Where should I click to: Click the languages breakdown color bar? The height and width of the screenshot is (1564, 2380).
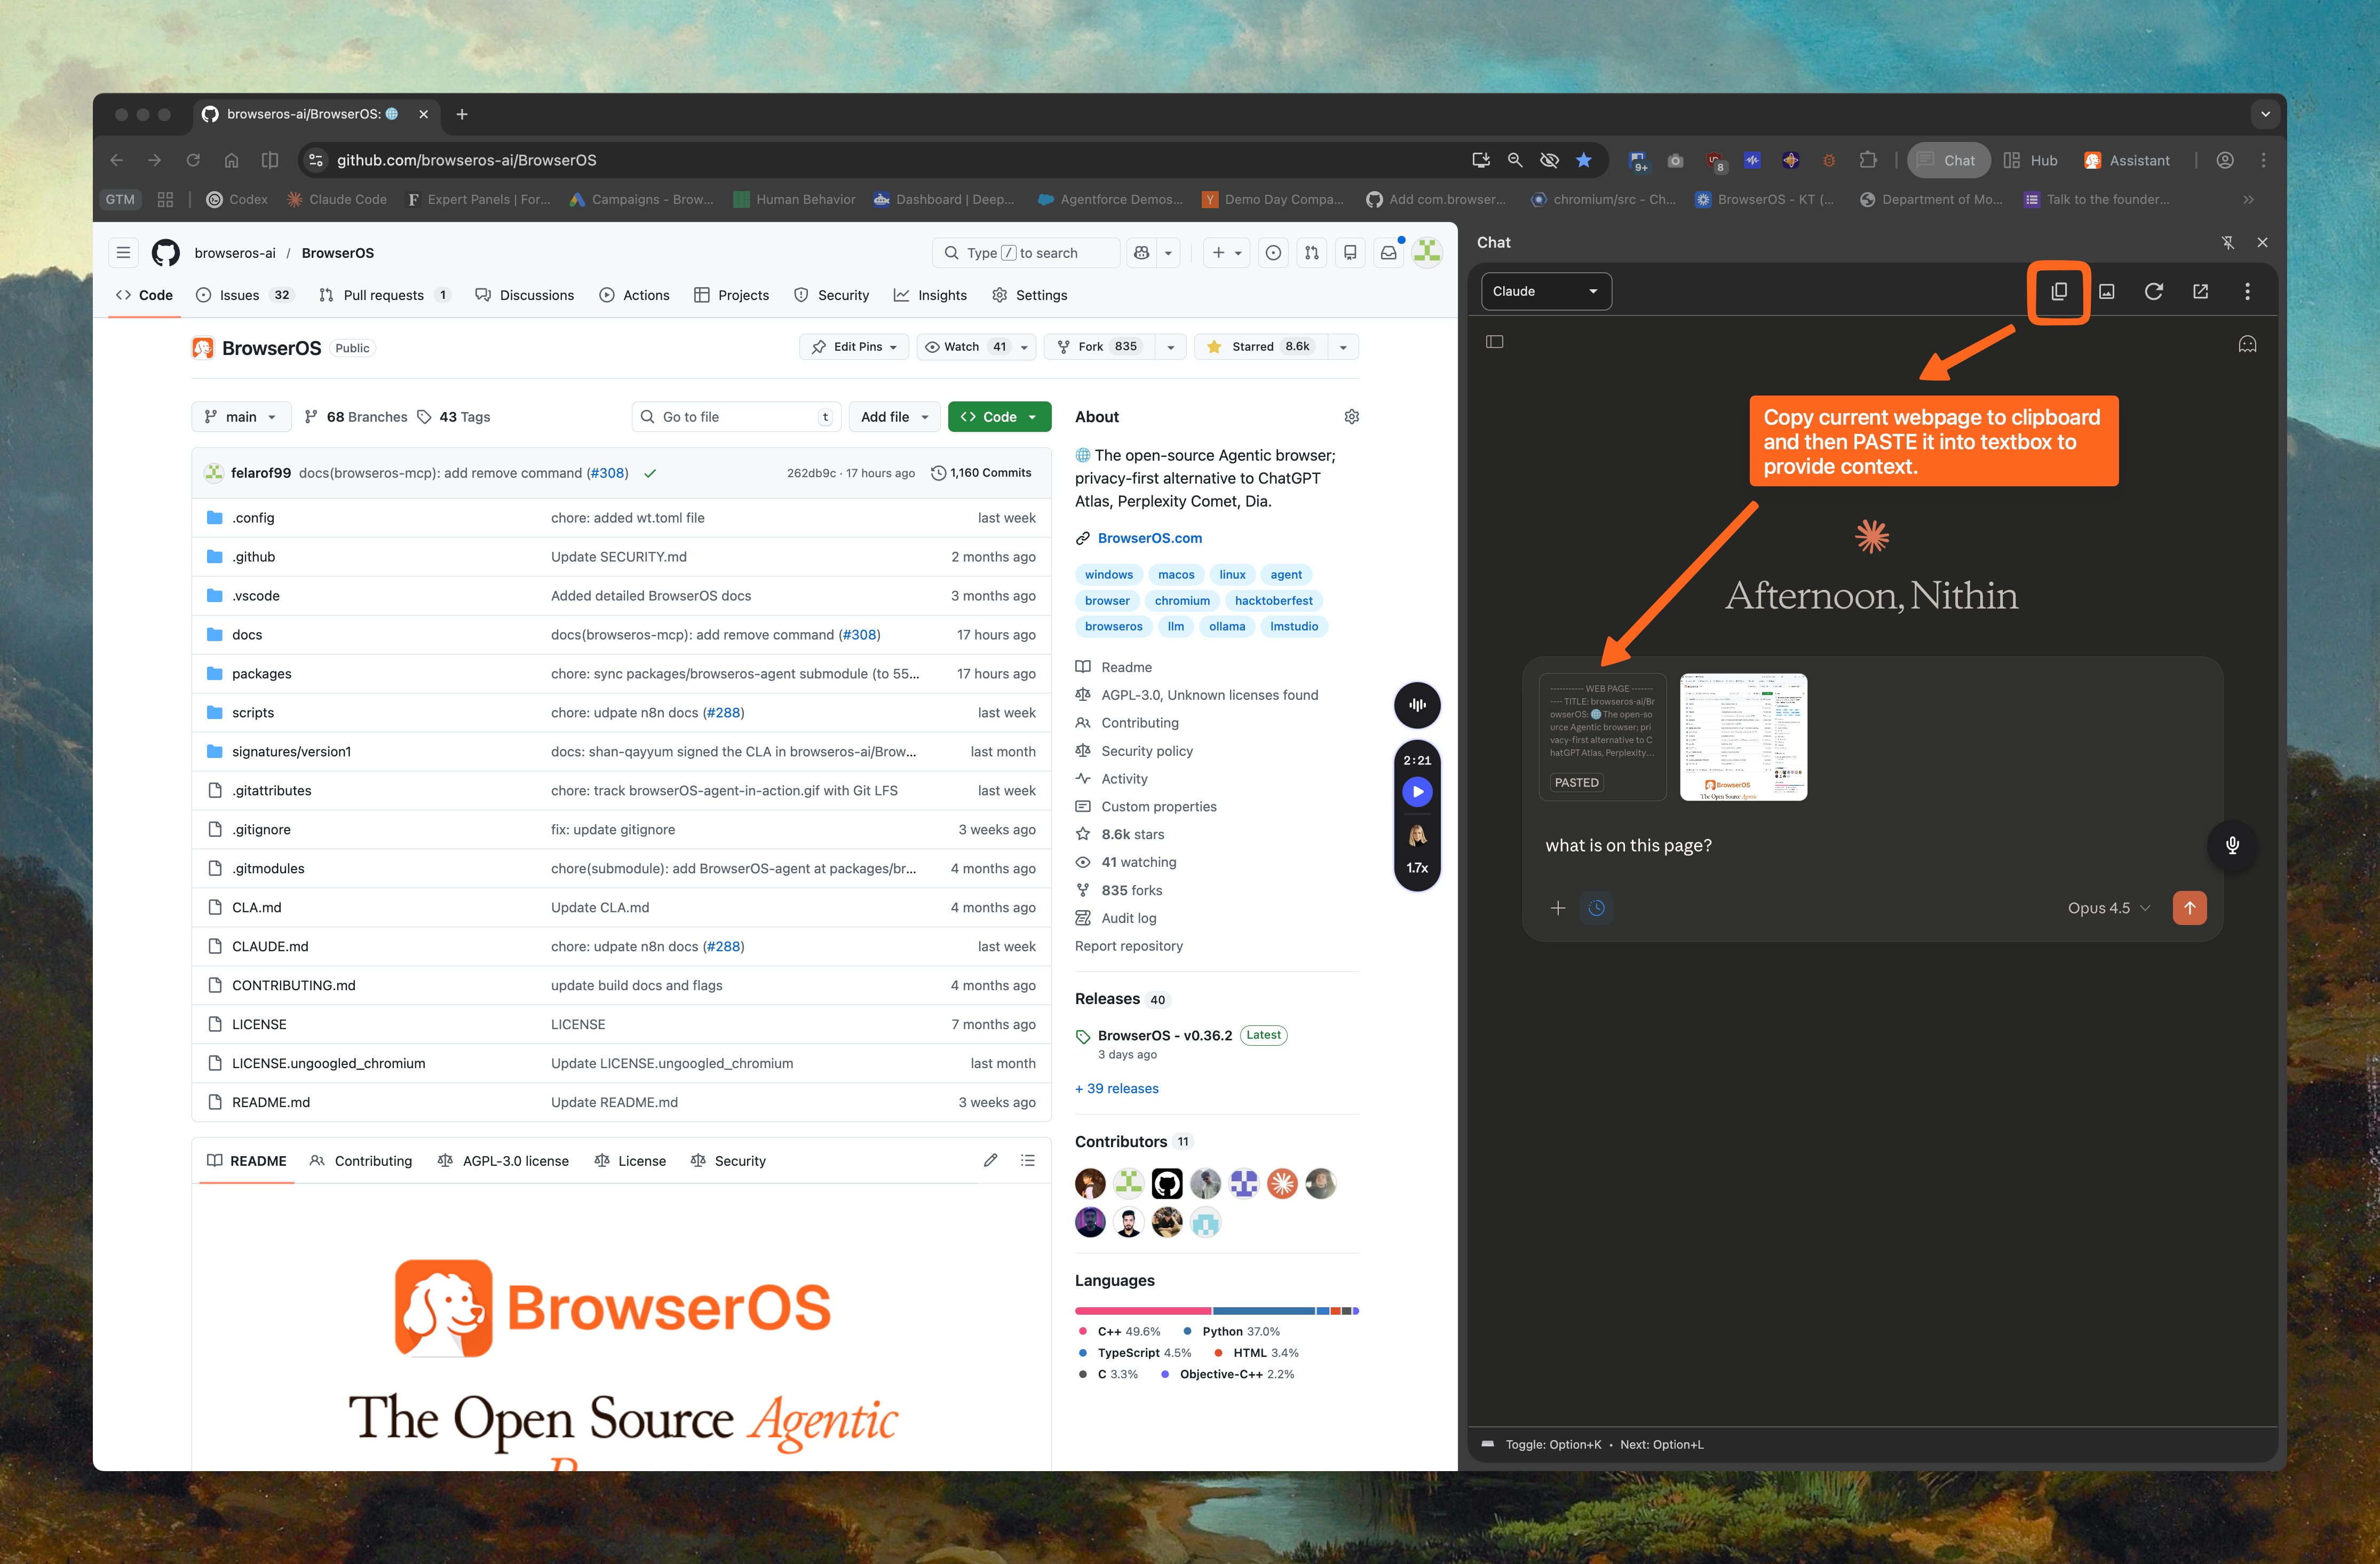pos(1216,1310)
